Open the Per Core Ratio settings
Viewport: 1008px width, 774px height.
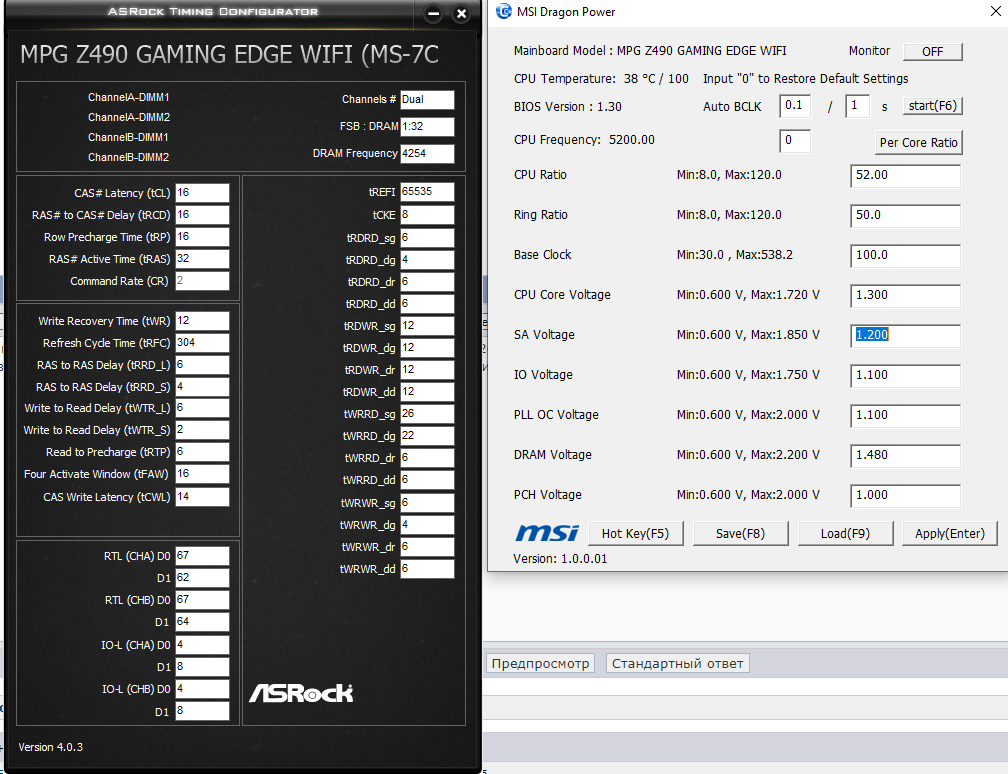[919, 143]
